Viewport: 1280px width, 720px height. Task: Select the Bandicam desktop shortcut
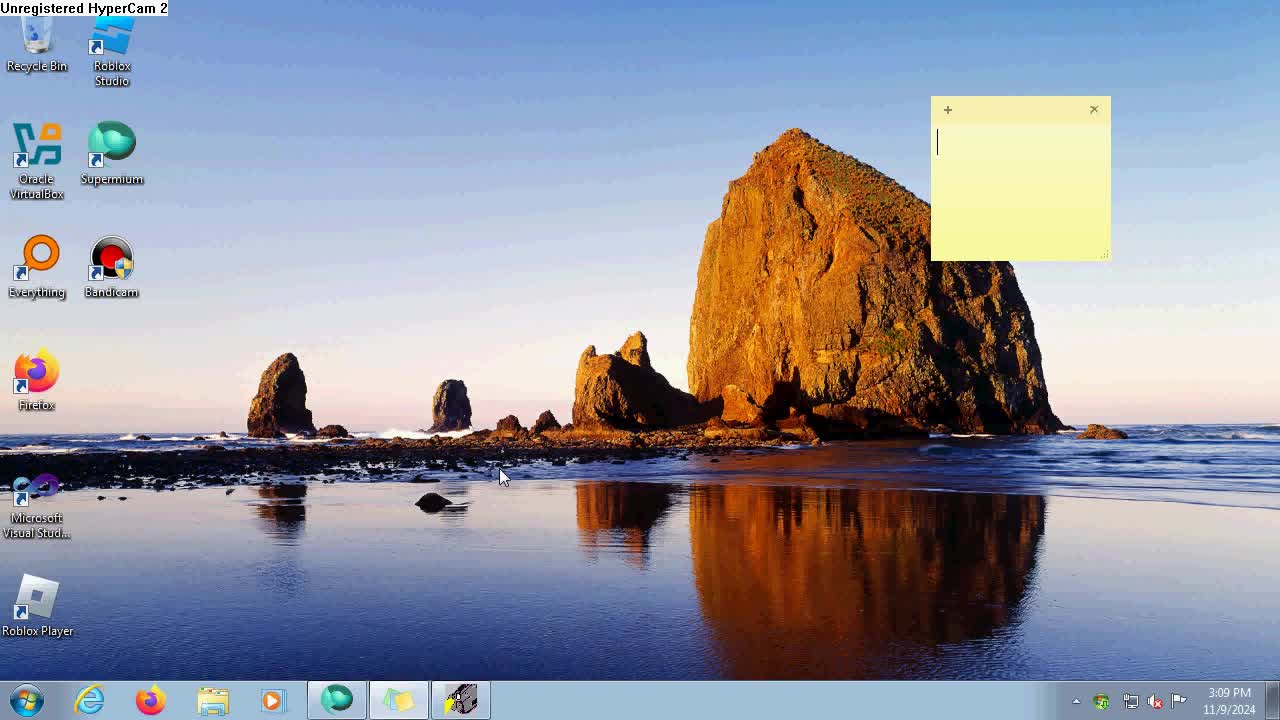tap(112, 267)
